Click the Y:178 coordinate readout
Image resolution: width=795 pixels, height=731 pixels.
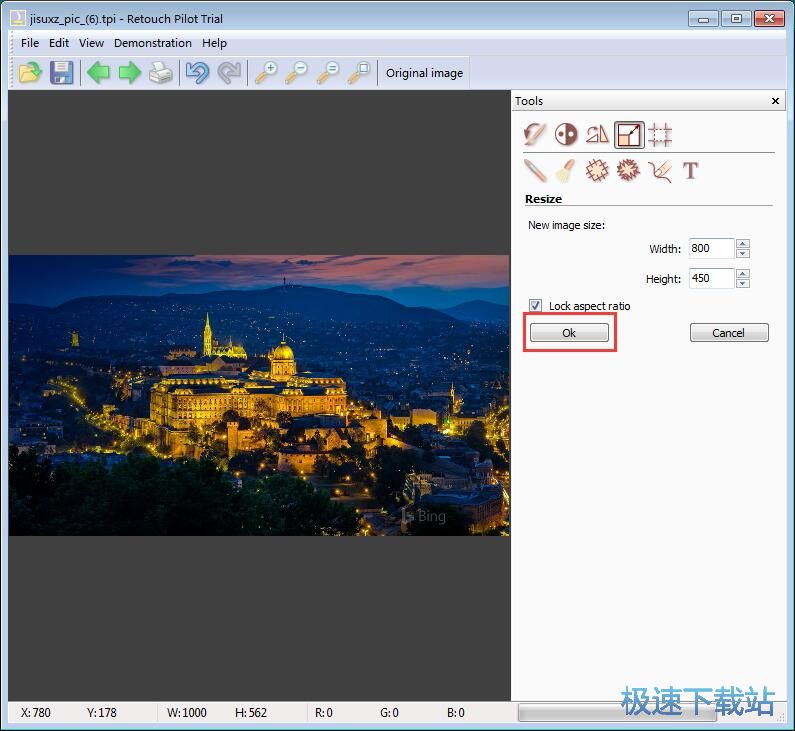[101, 713]
